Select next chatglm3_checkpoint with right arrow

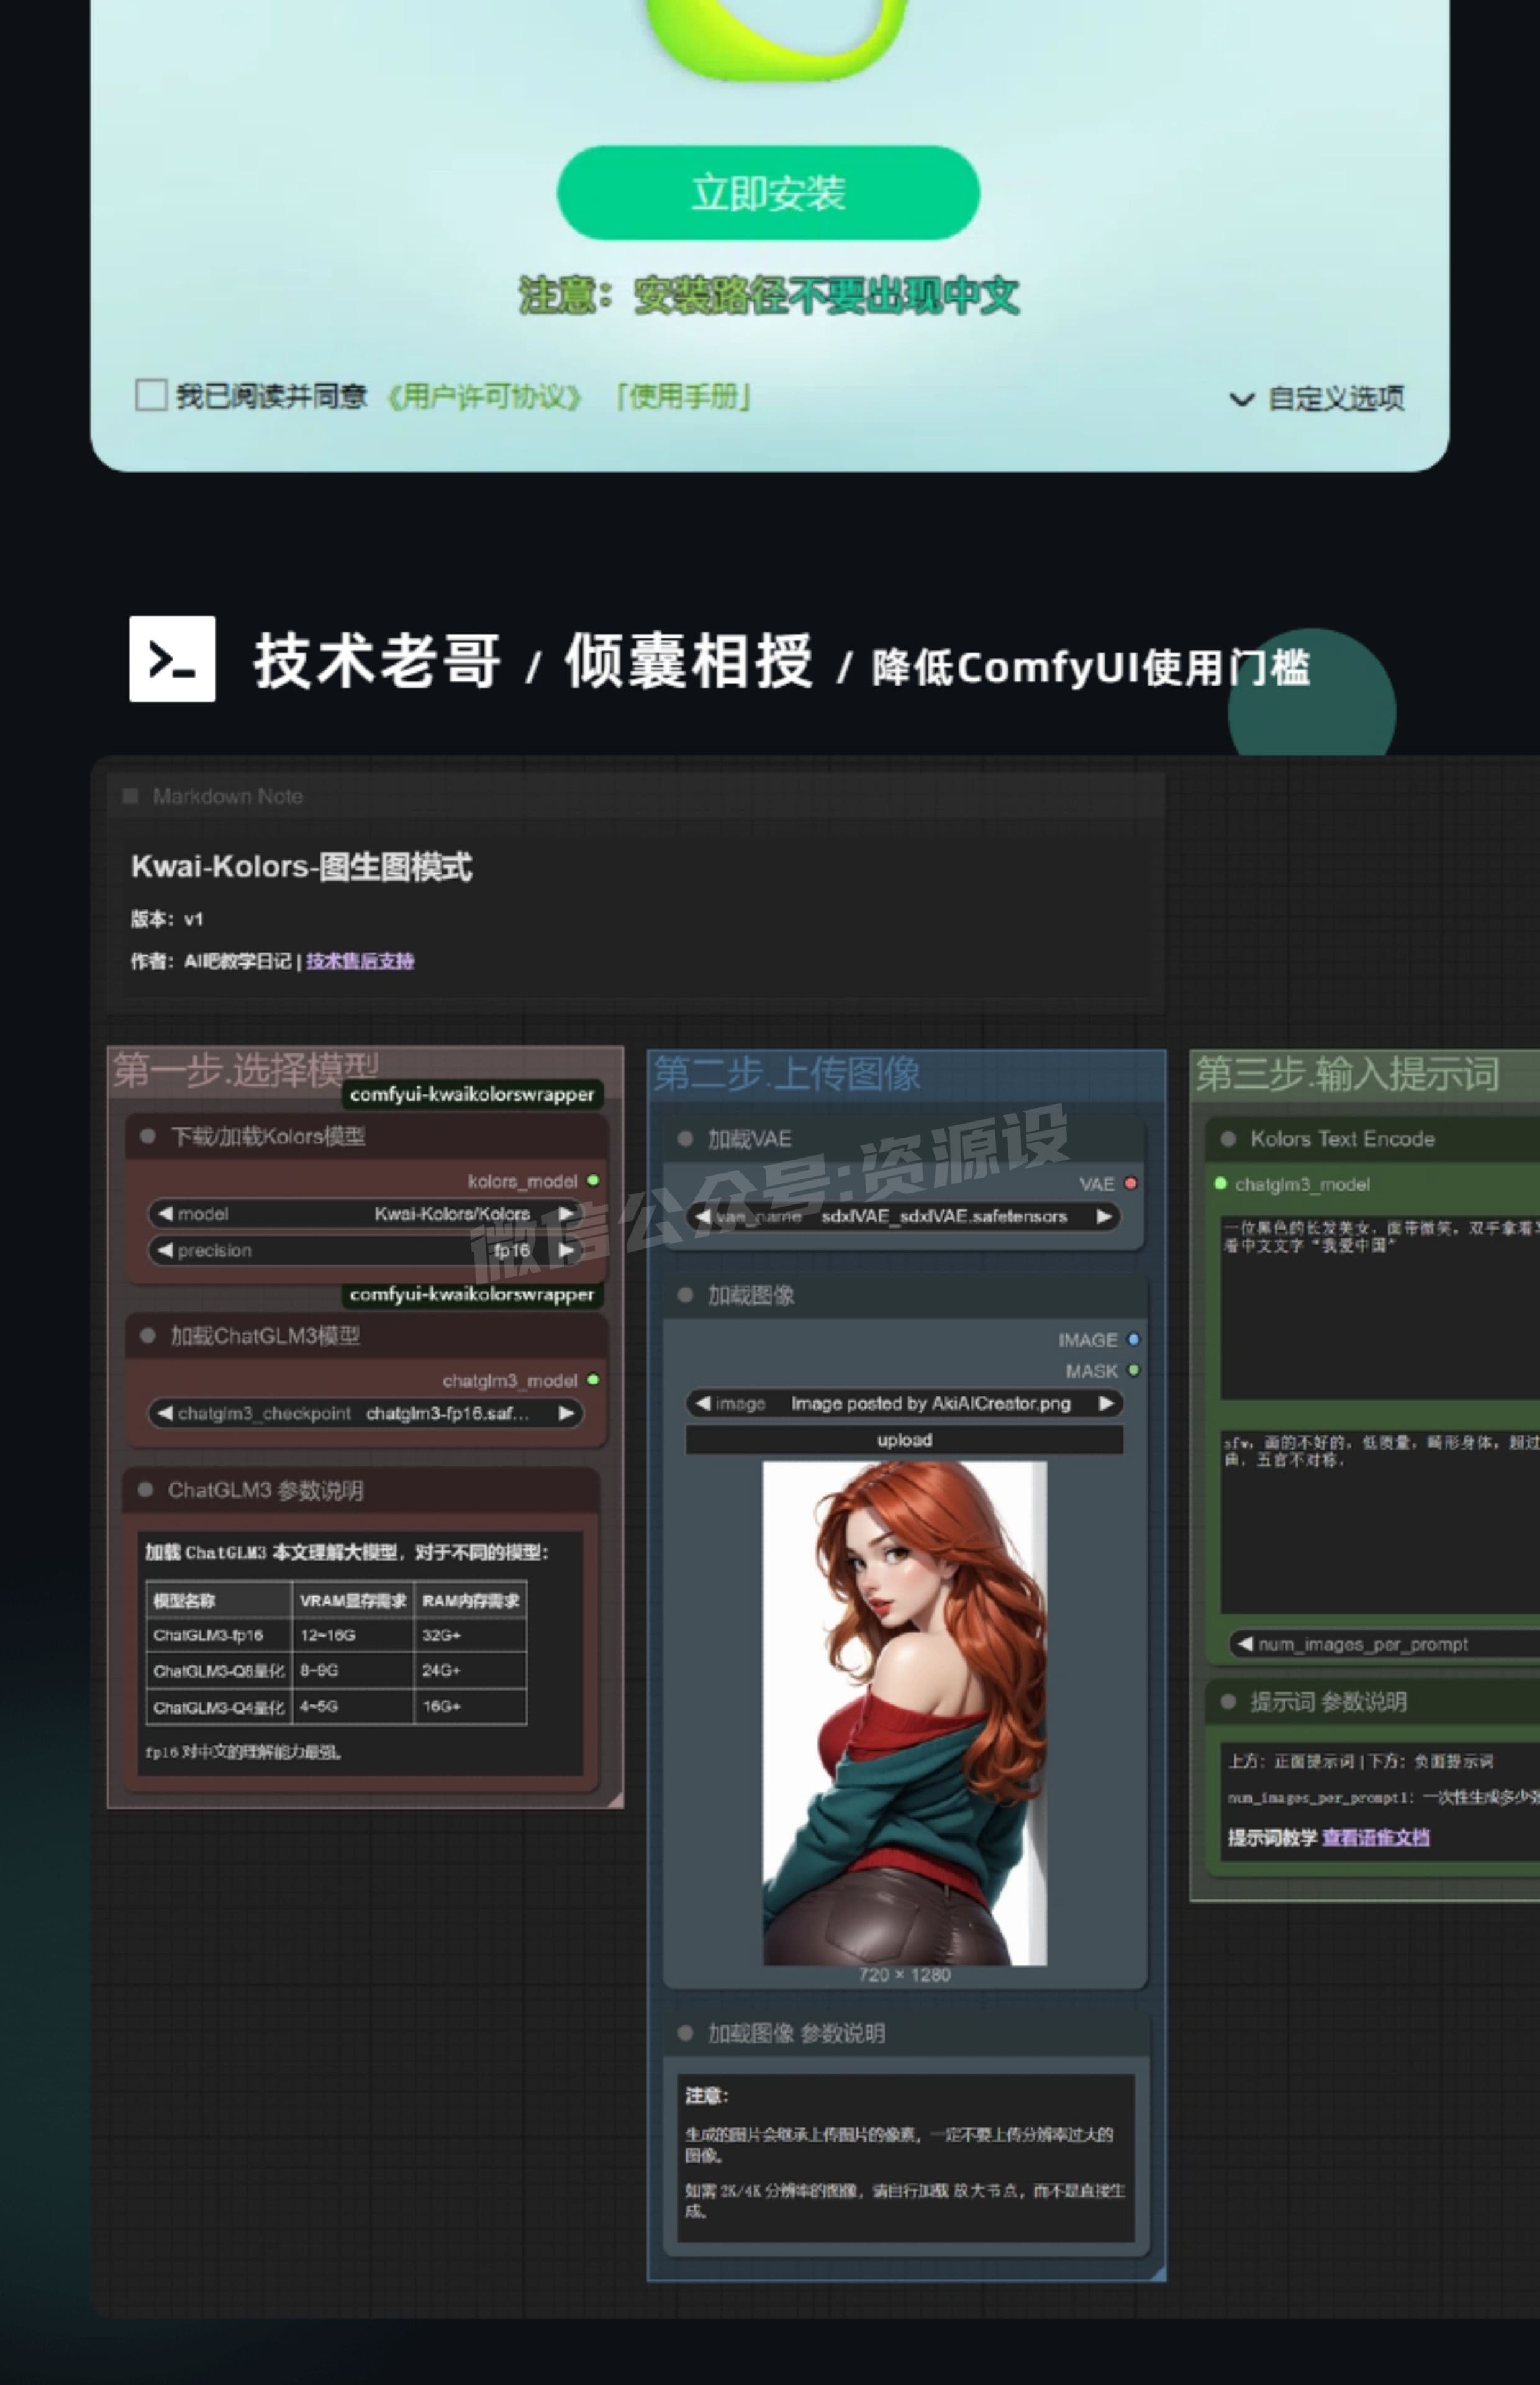(566, 1414)
